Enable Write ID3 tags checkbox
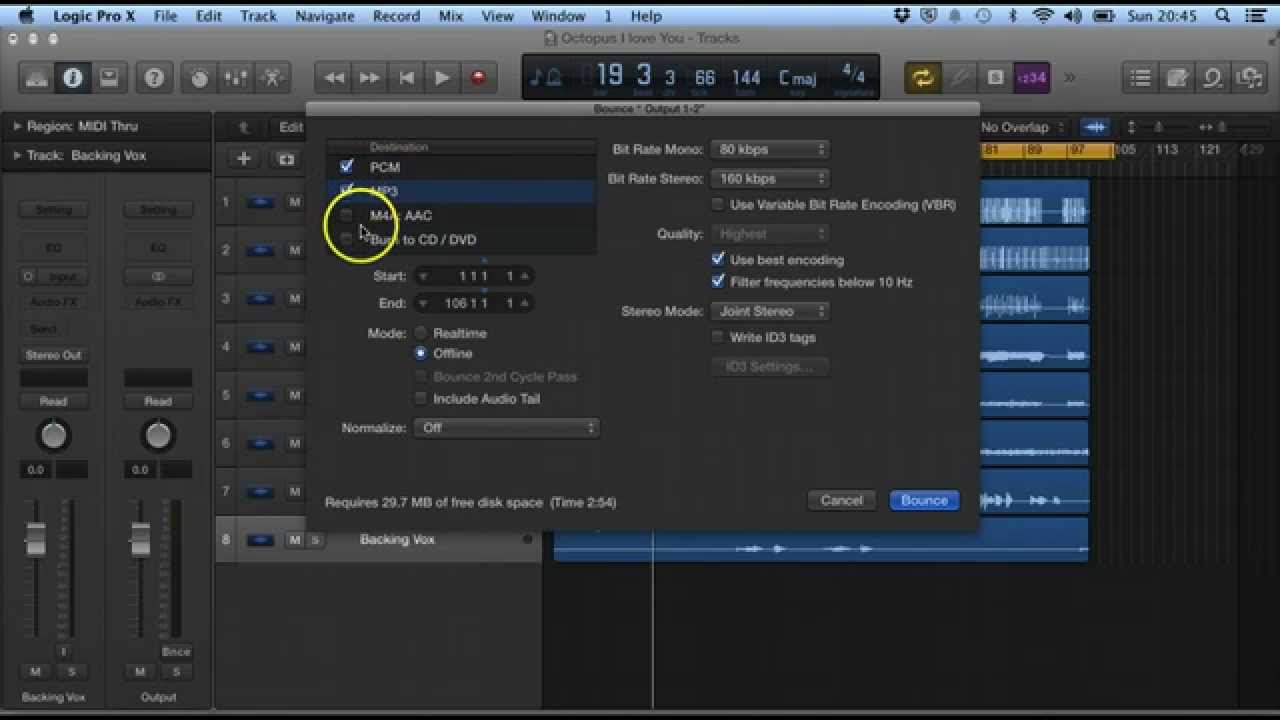This screenshot has width=1280, height=720. pos(717,337)
